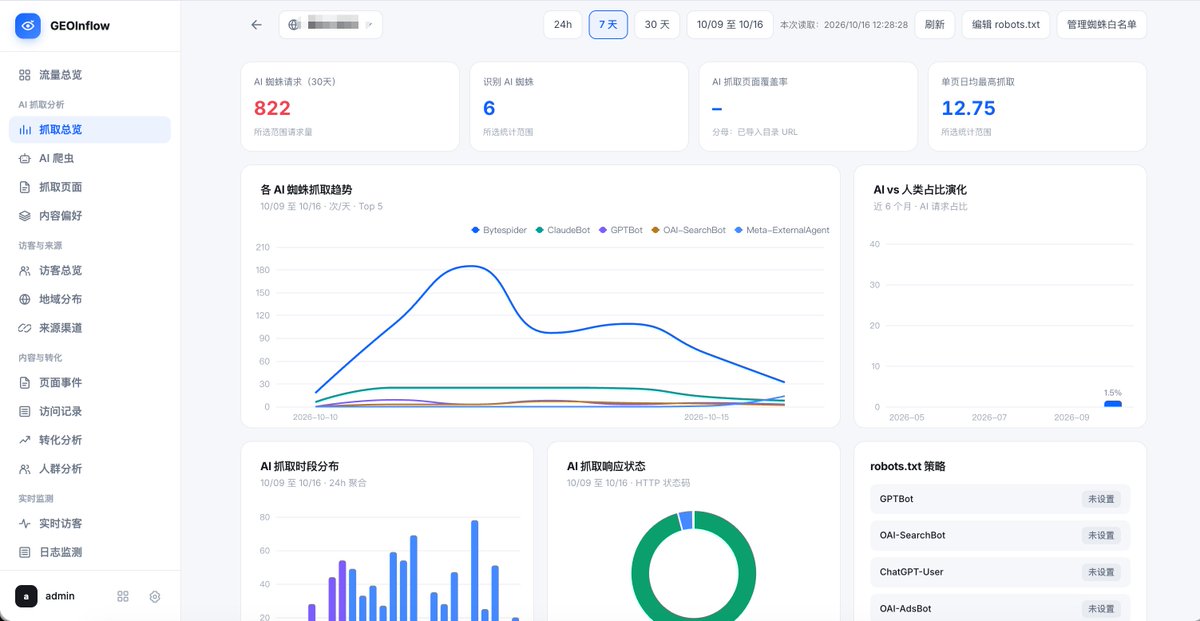Open settings gear icon next to admin
This screenshot has width=1200, height=621.
(155, 596)
